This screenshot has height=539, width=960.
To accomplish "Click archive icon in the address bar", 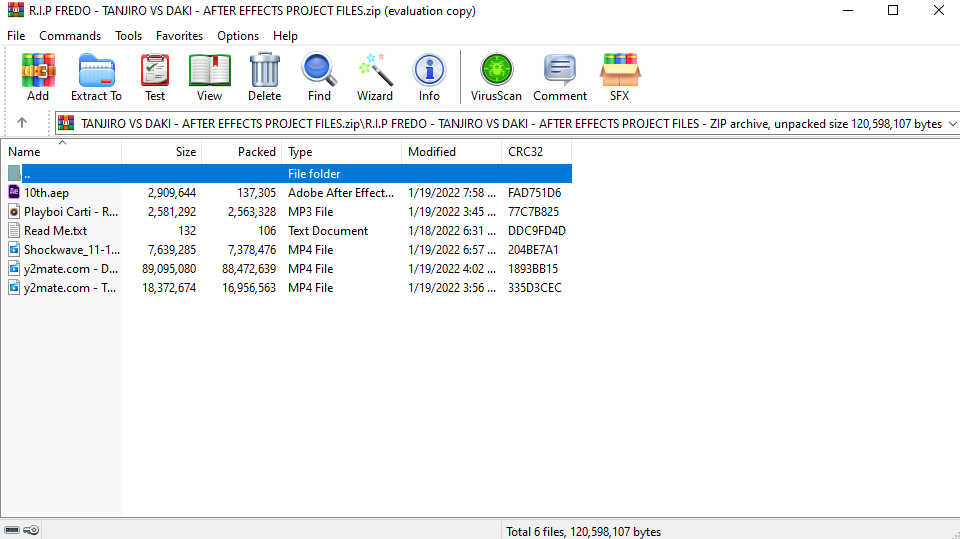I will pyautogui.click(x=66, y=123).
